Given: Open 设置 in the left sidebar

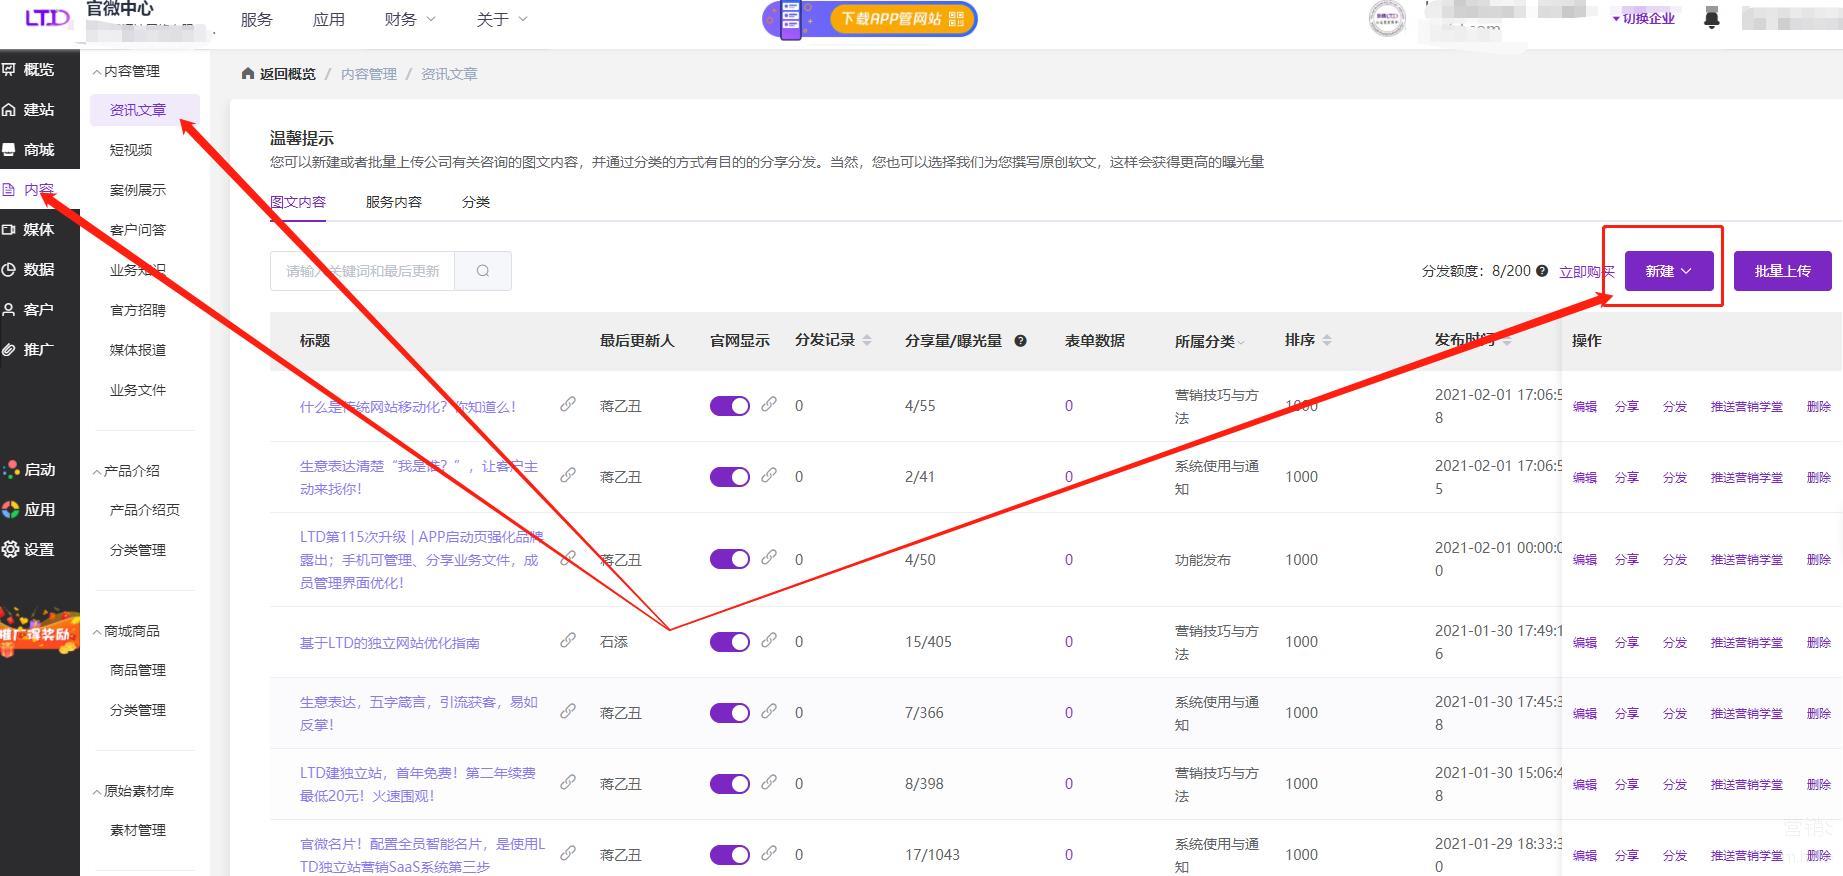Looking at the screenshot, I should (x=38, y=550).
